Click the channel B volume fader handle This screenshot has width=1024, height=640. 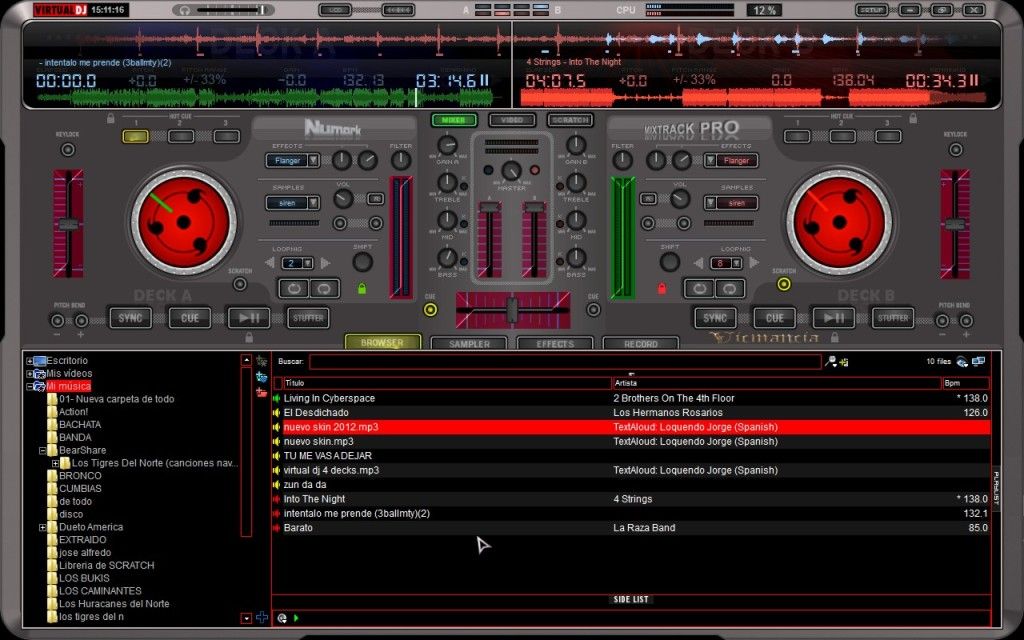(534, 207)
